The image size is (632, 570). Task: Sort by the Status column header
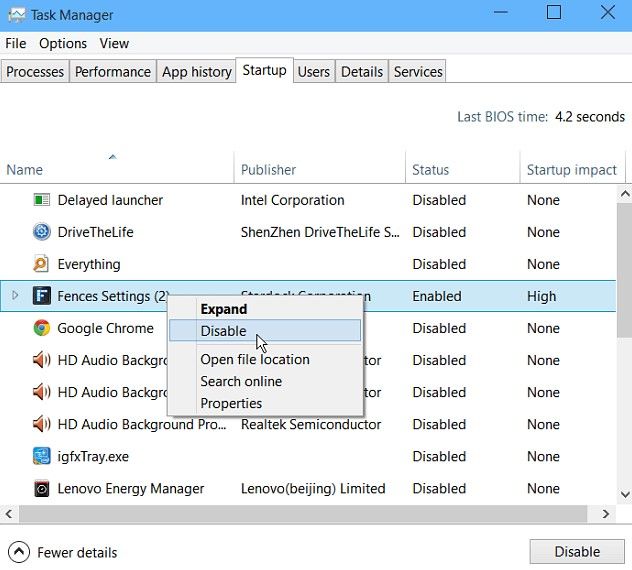[463, 169]
